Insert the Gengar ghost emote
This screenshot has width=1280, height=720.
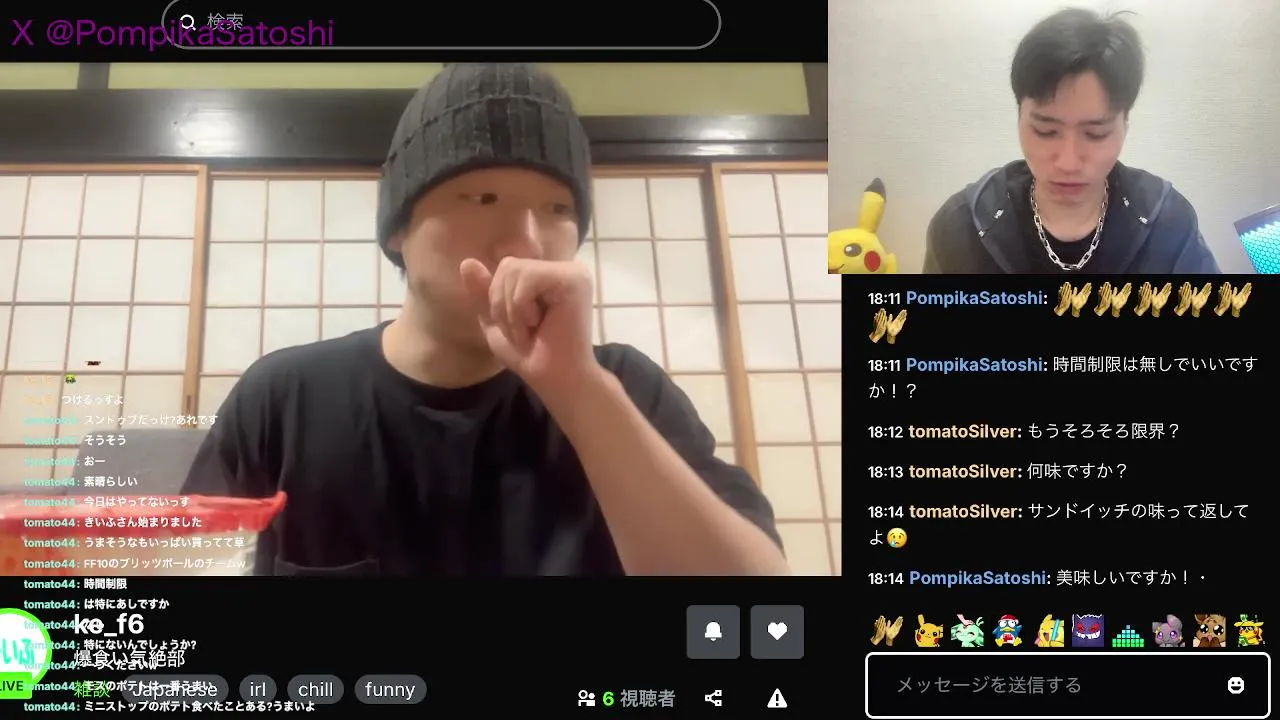1088,630
